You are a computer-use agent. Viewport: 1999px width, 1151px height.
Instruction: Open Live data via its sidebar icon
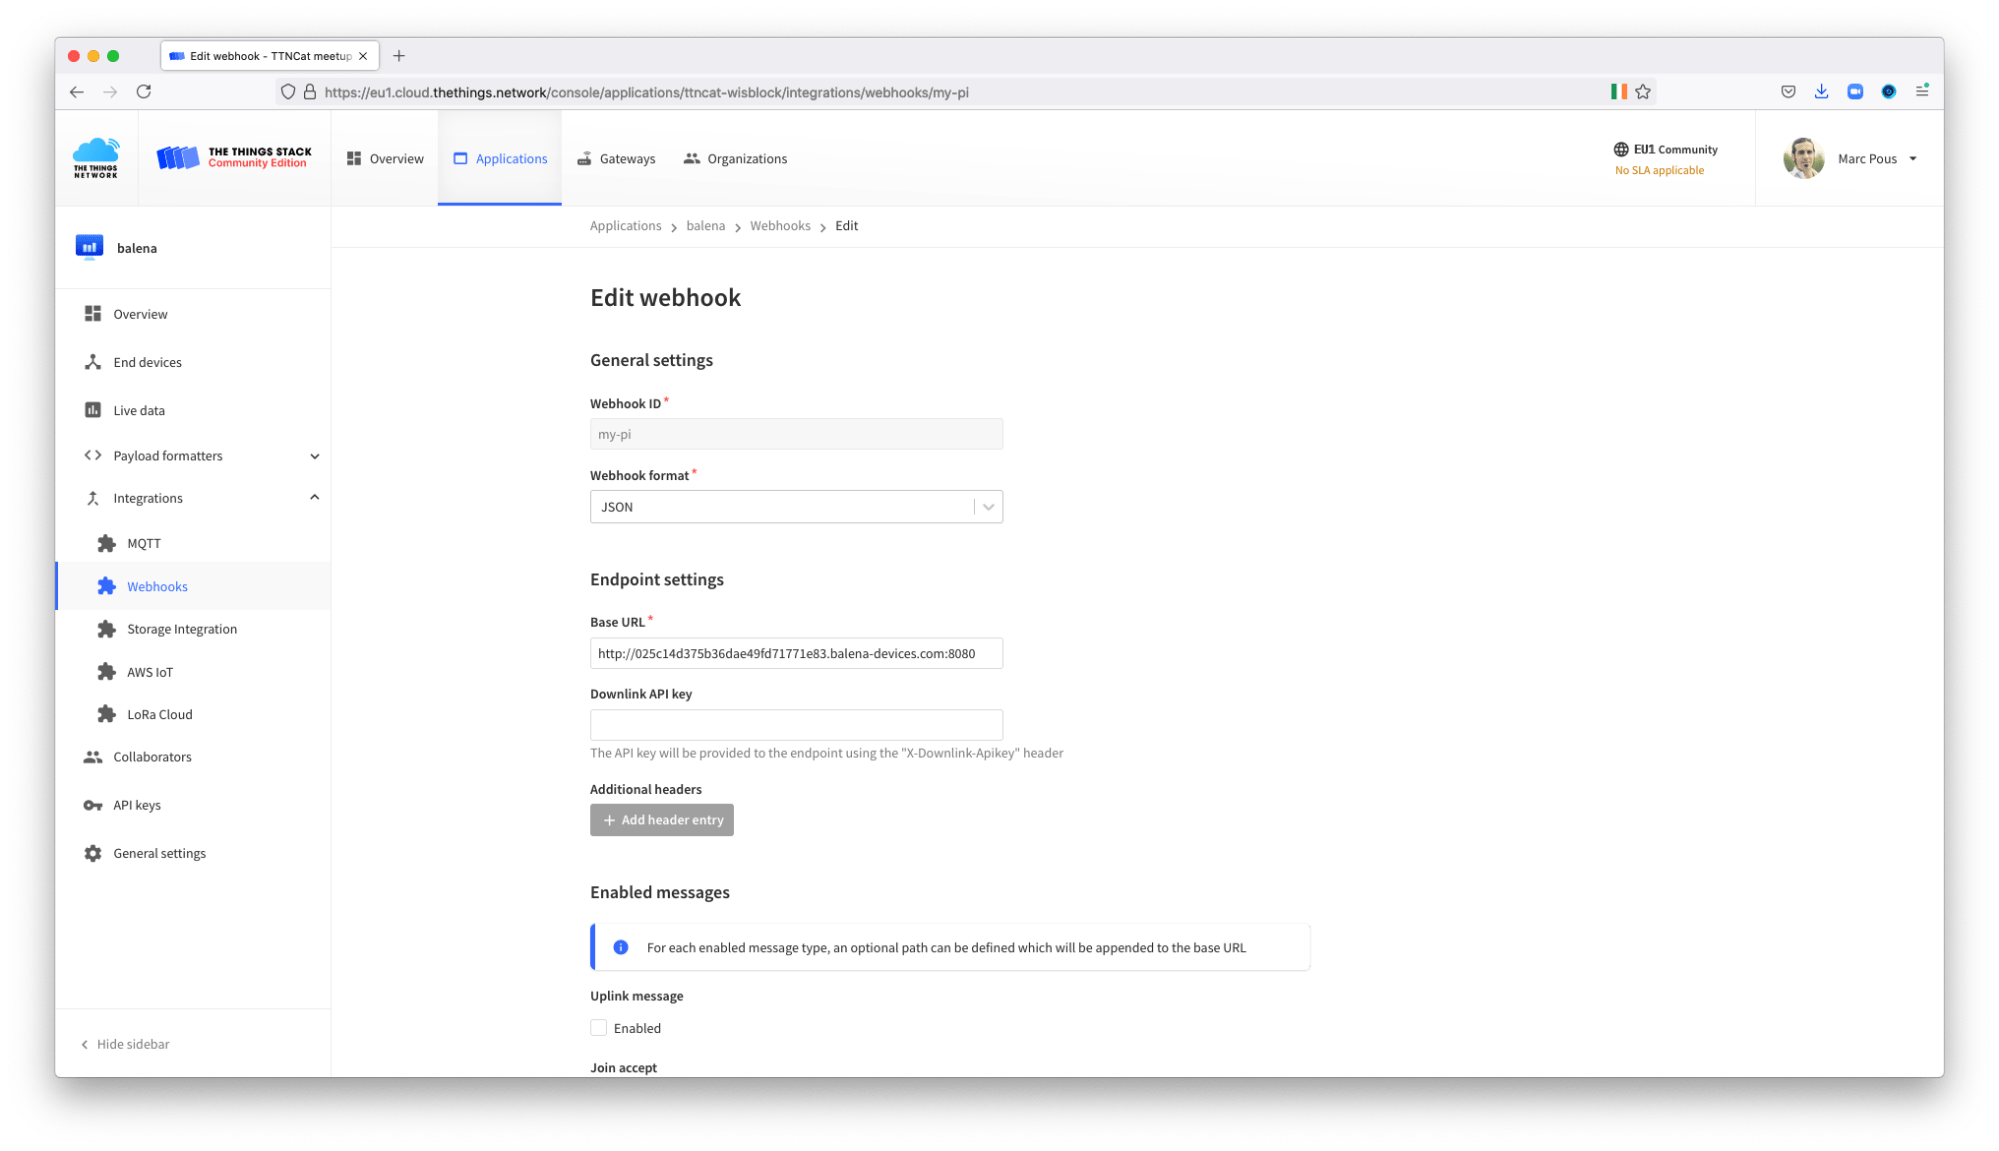point(93,410)
